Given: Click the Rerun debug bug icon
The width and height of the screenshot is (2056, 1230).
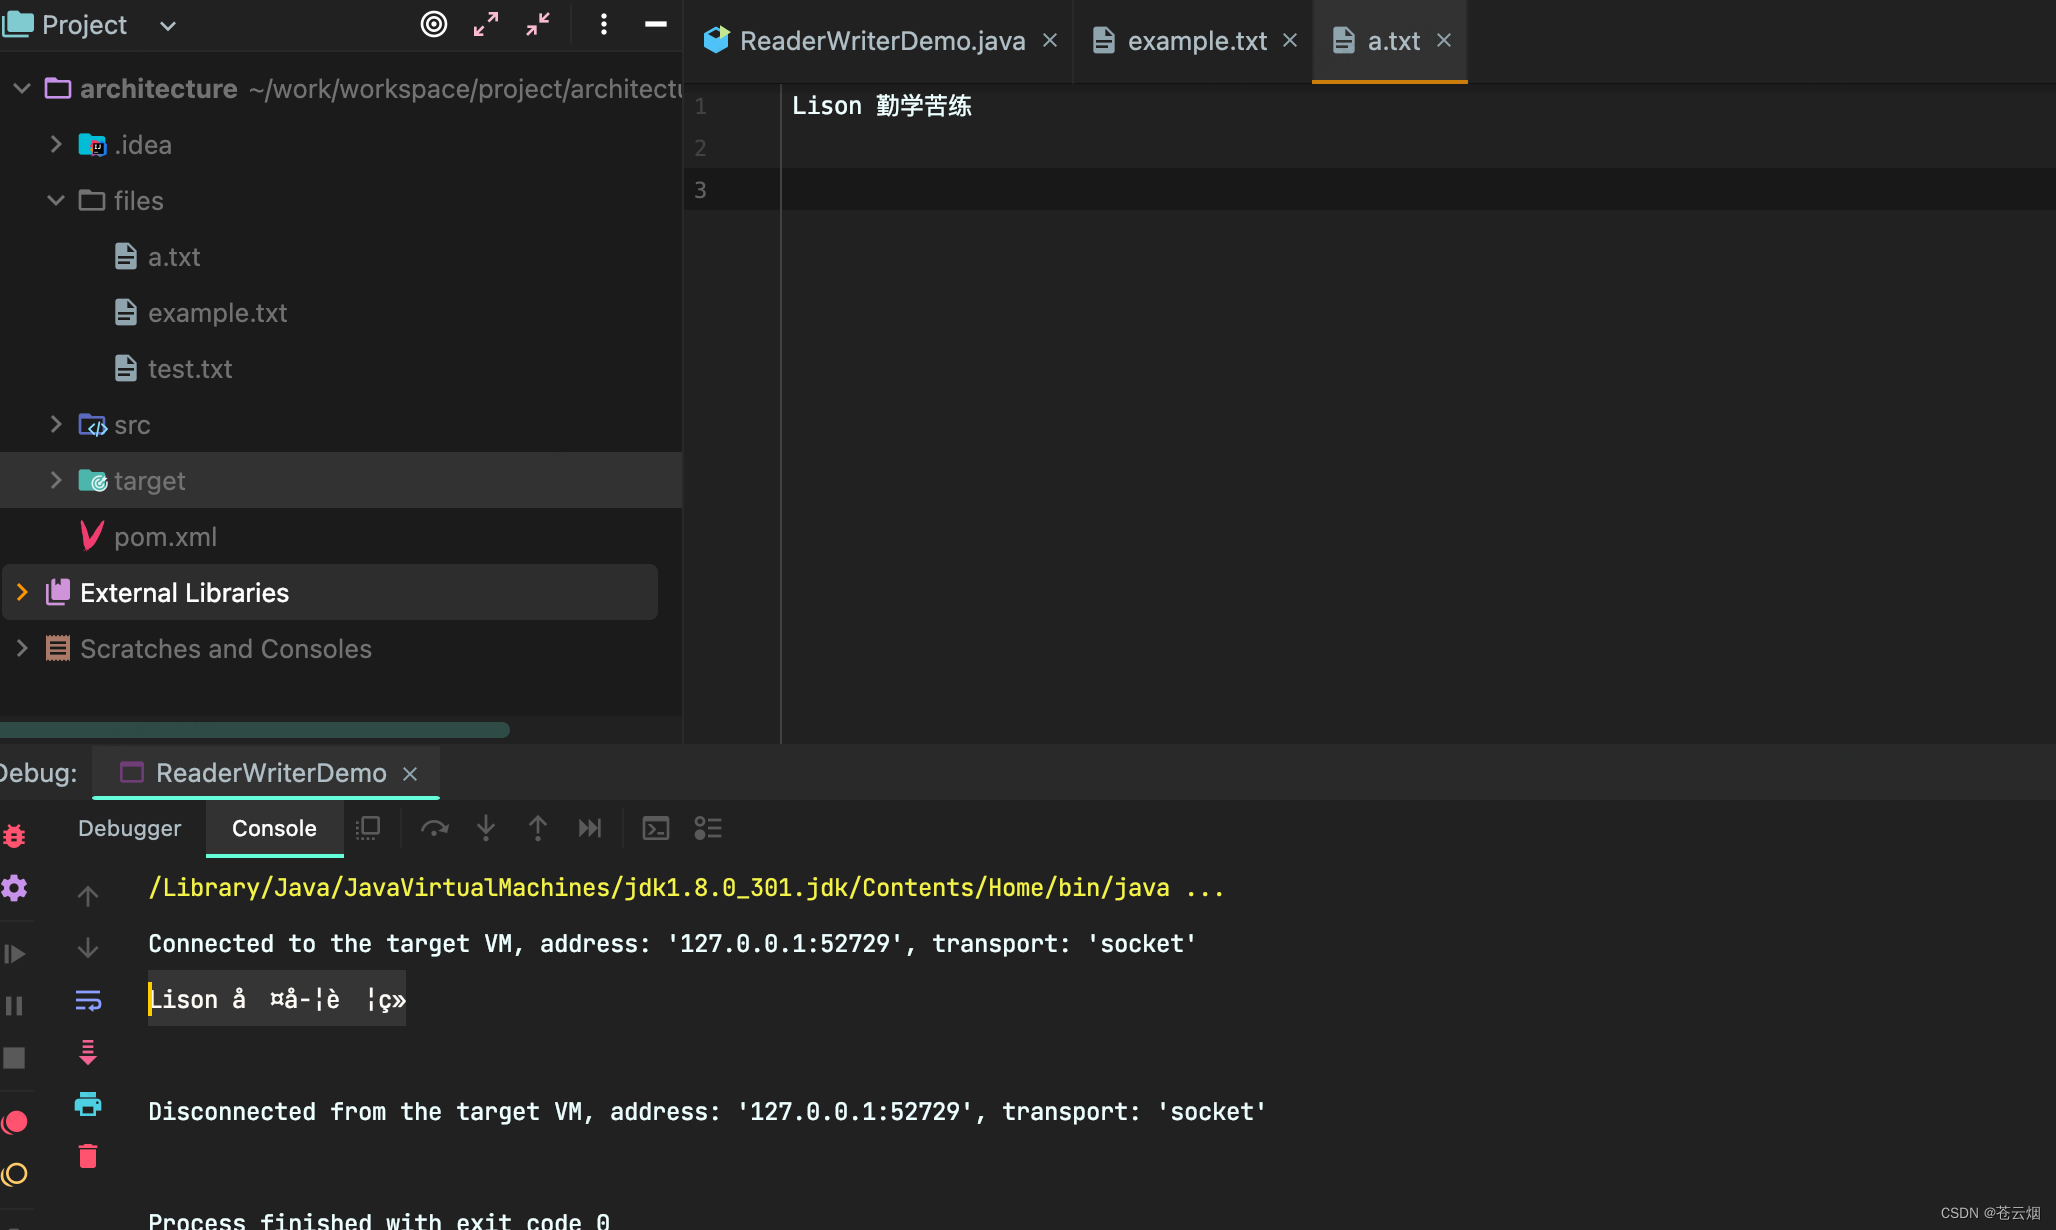Looking at the screenshot, I should (x=14, y=836).
